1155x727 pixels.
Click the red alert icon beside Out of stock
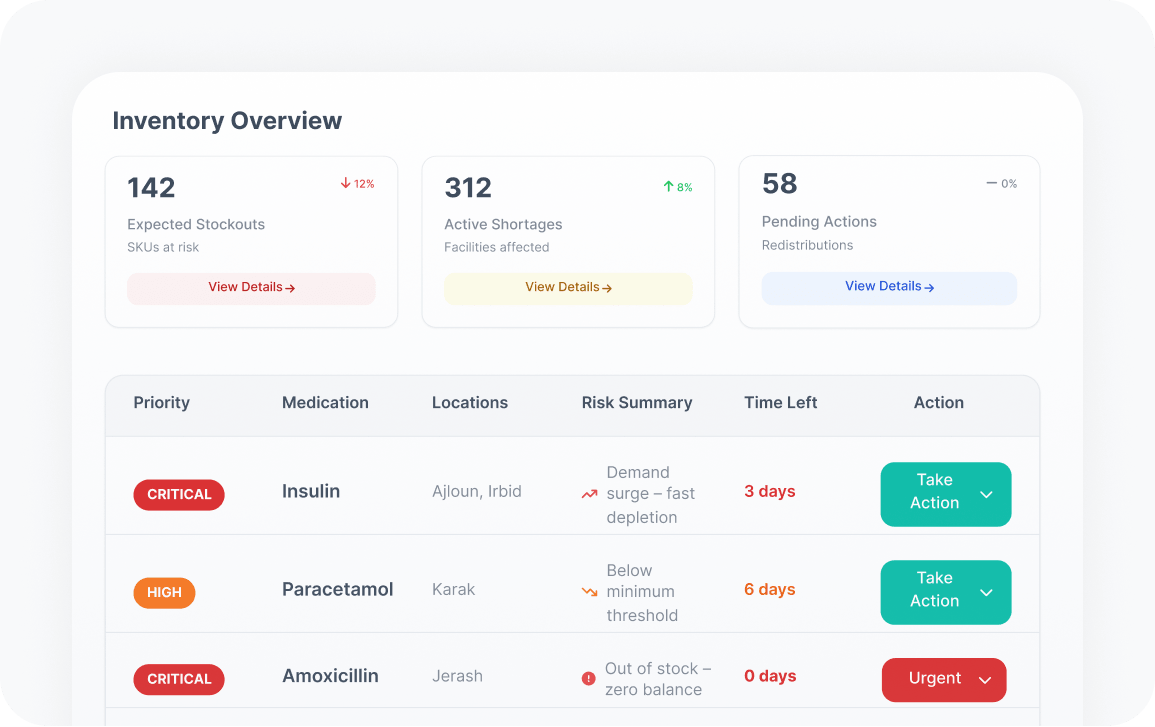click(588, 679)
